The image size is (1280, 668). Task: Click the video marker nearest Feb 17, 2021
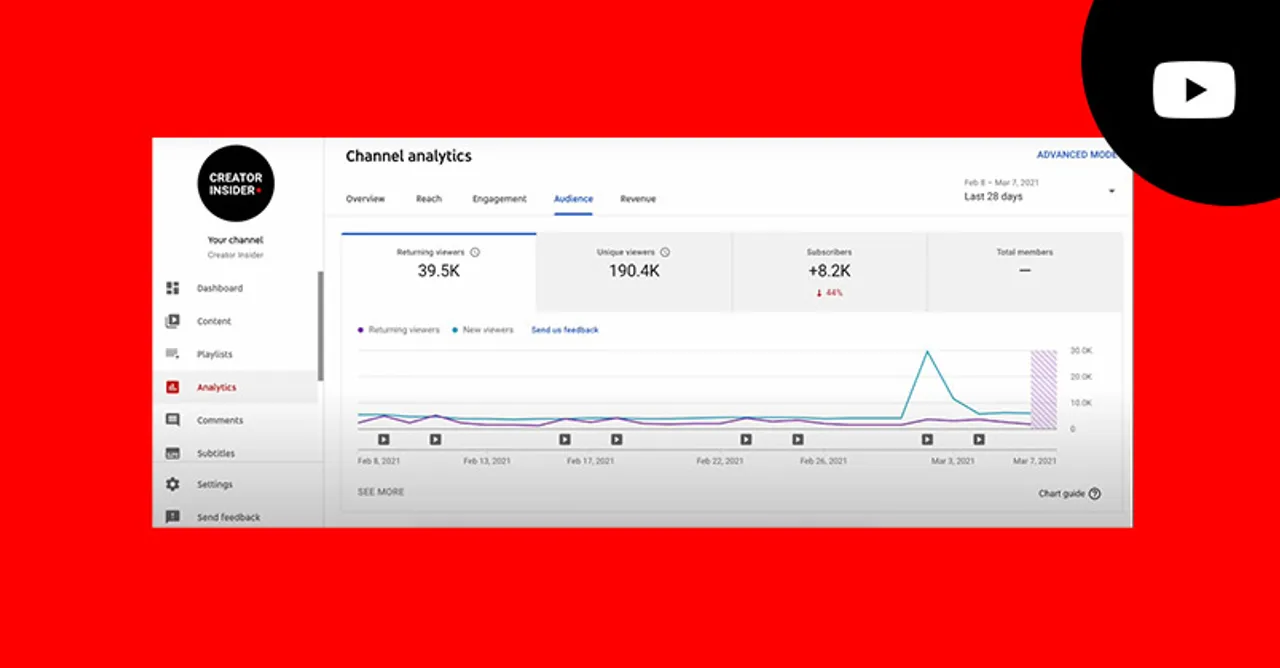pyautogui.click(x=564, y=439)
